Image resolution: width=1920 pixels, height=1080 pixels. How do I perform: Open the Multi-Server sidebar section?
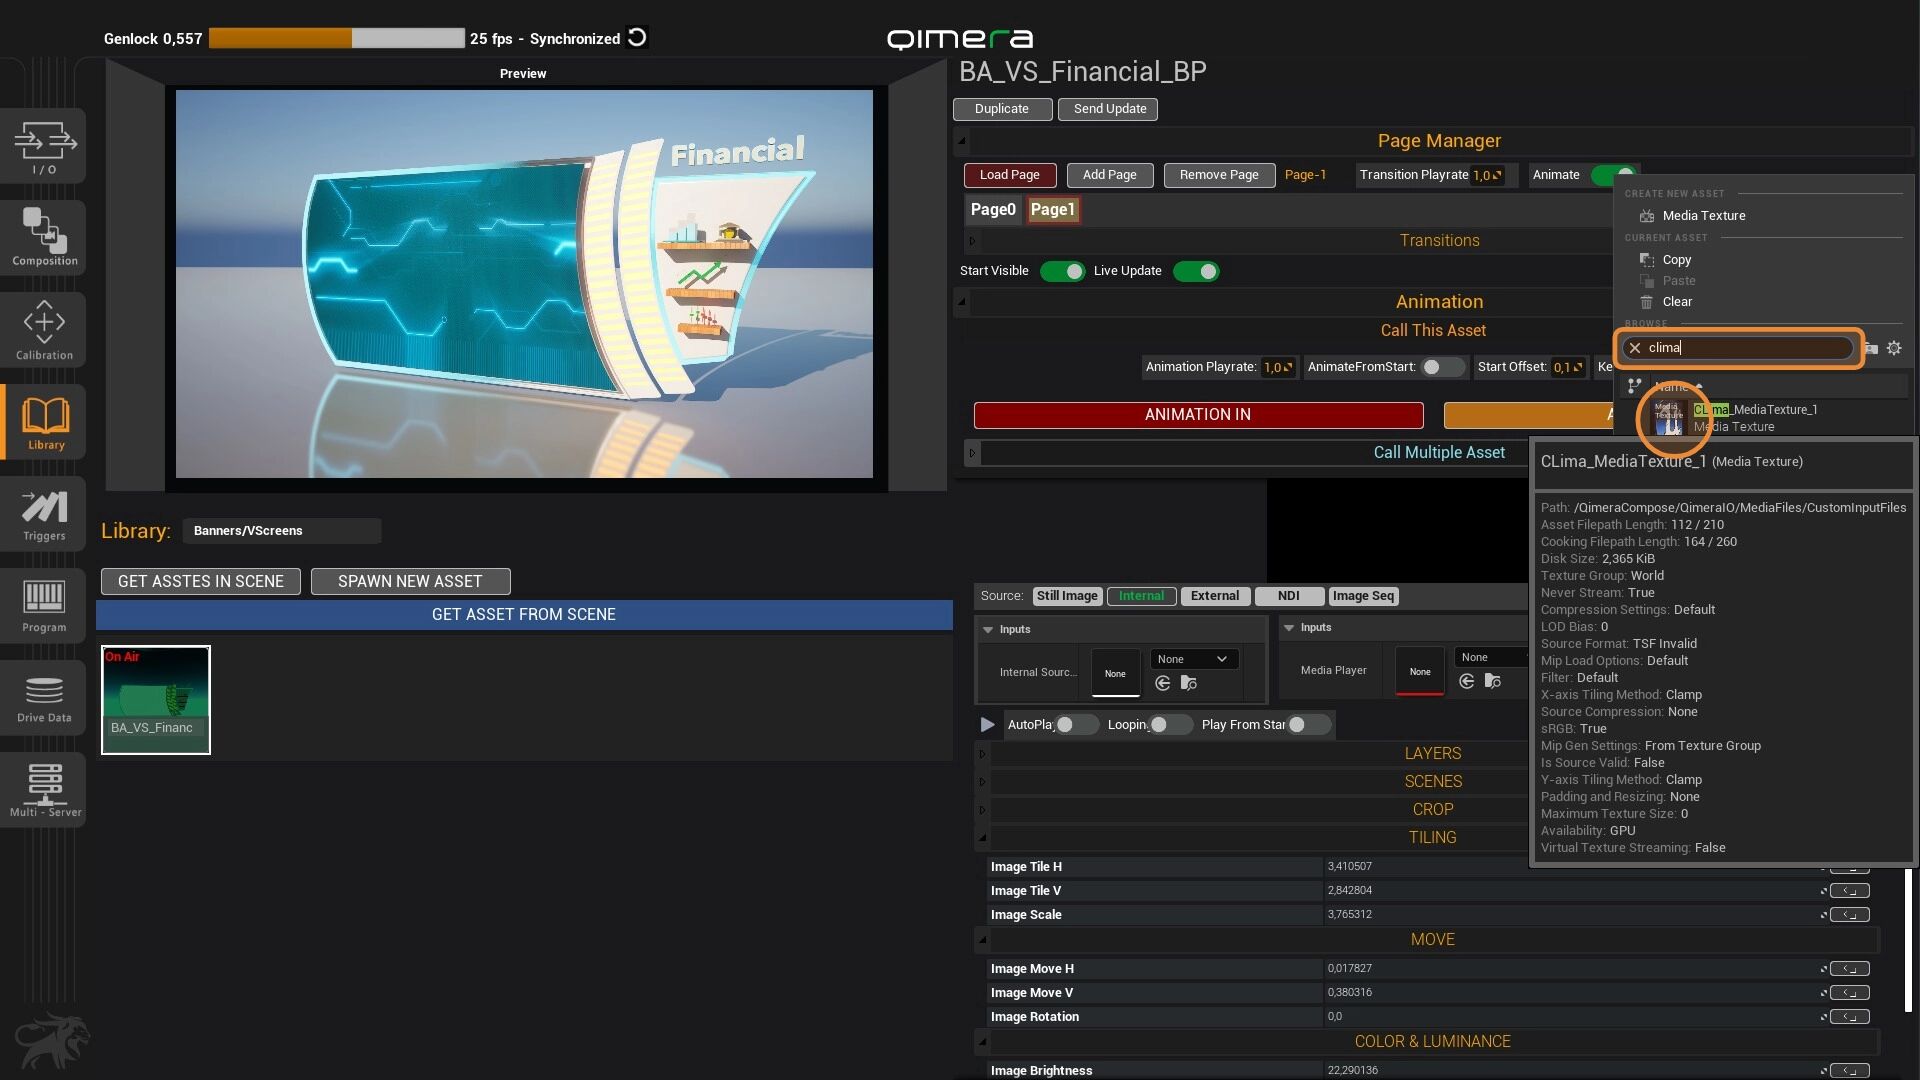click(x=44, y=789)
